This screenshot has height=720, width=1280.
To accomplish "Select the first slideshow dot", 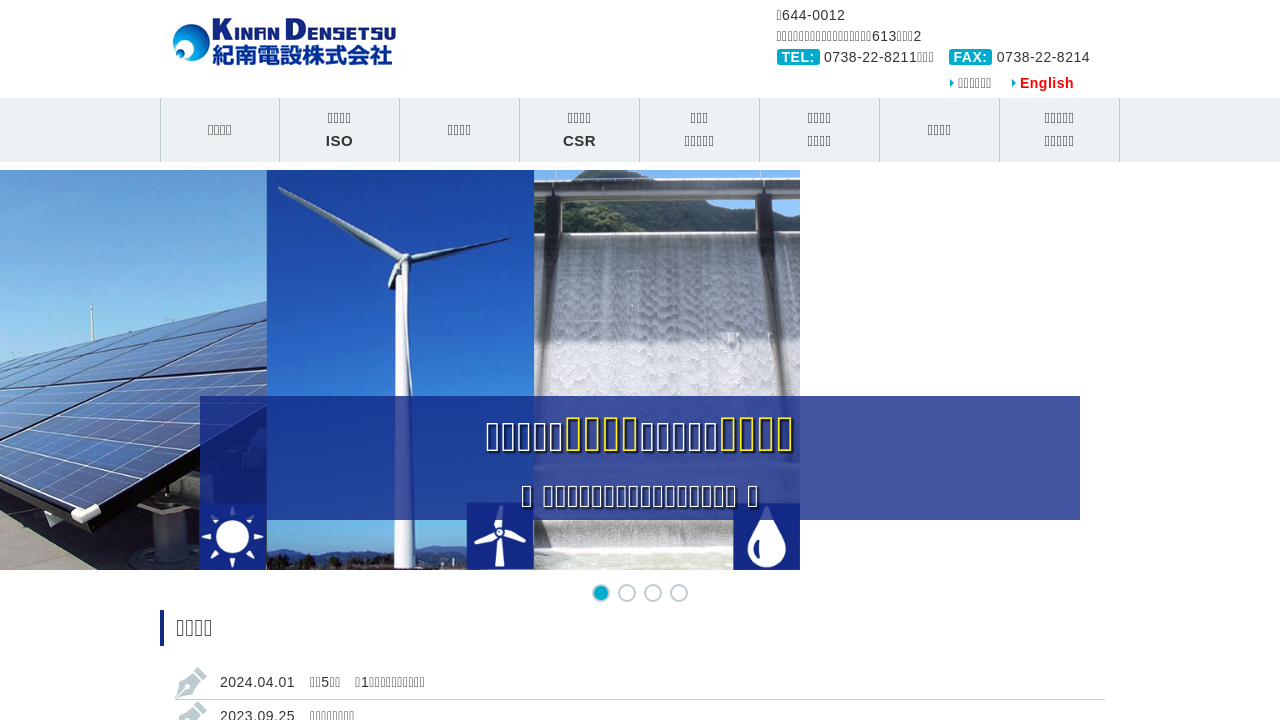I will 601,593.
